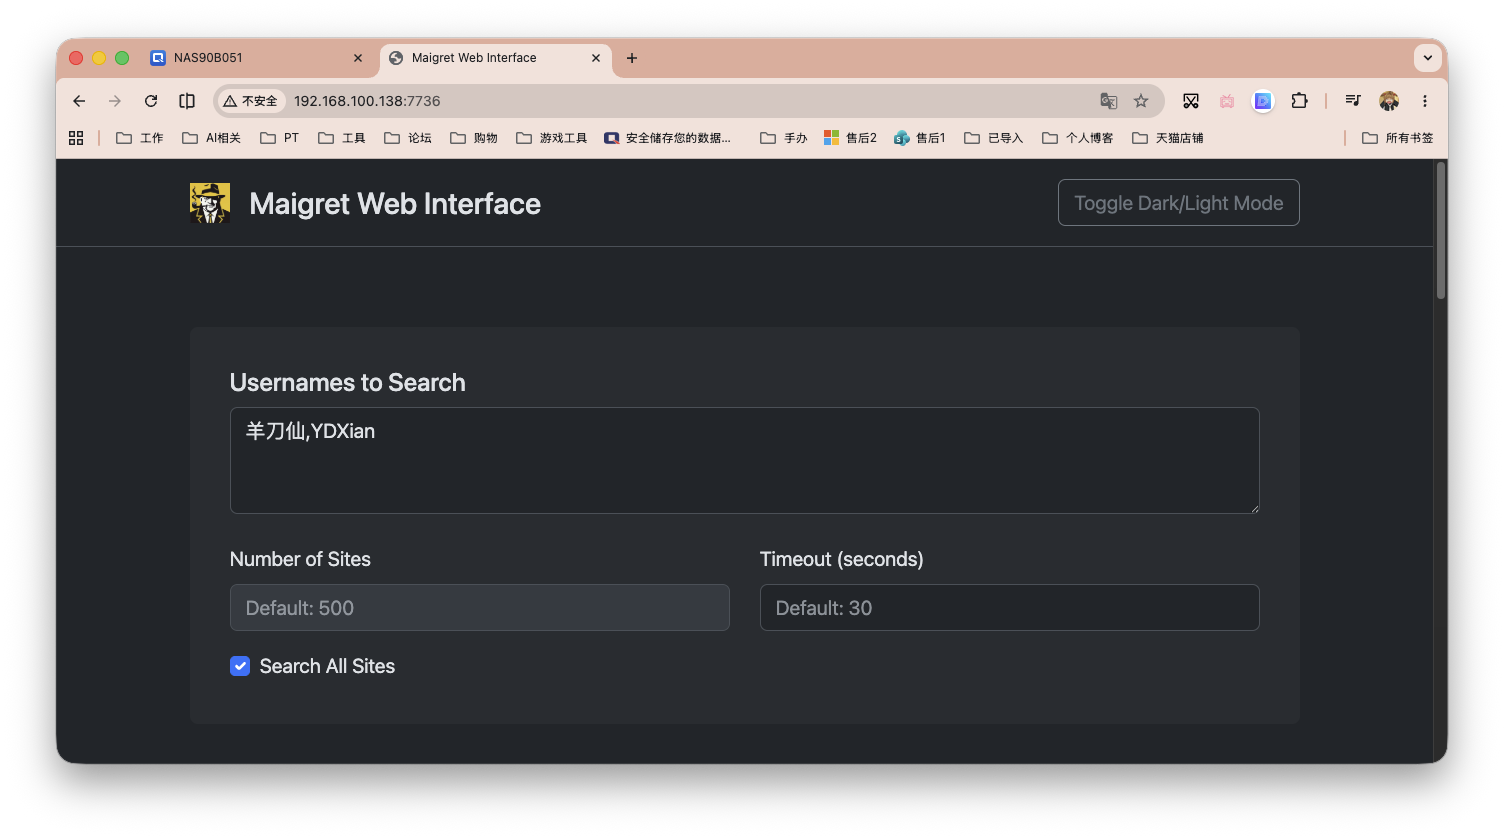Go forward with the browser arrow
The height and width of the screenshot is (838, 1504).
coord(115,101)
